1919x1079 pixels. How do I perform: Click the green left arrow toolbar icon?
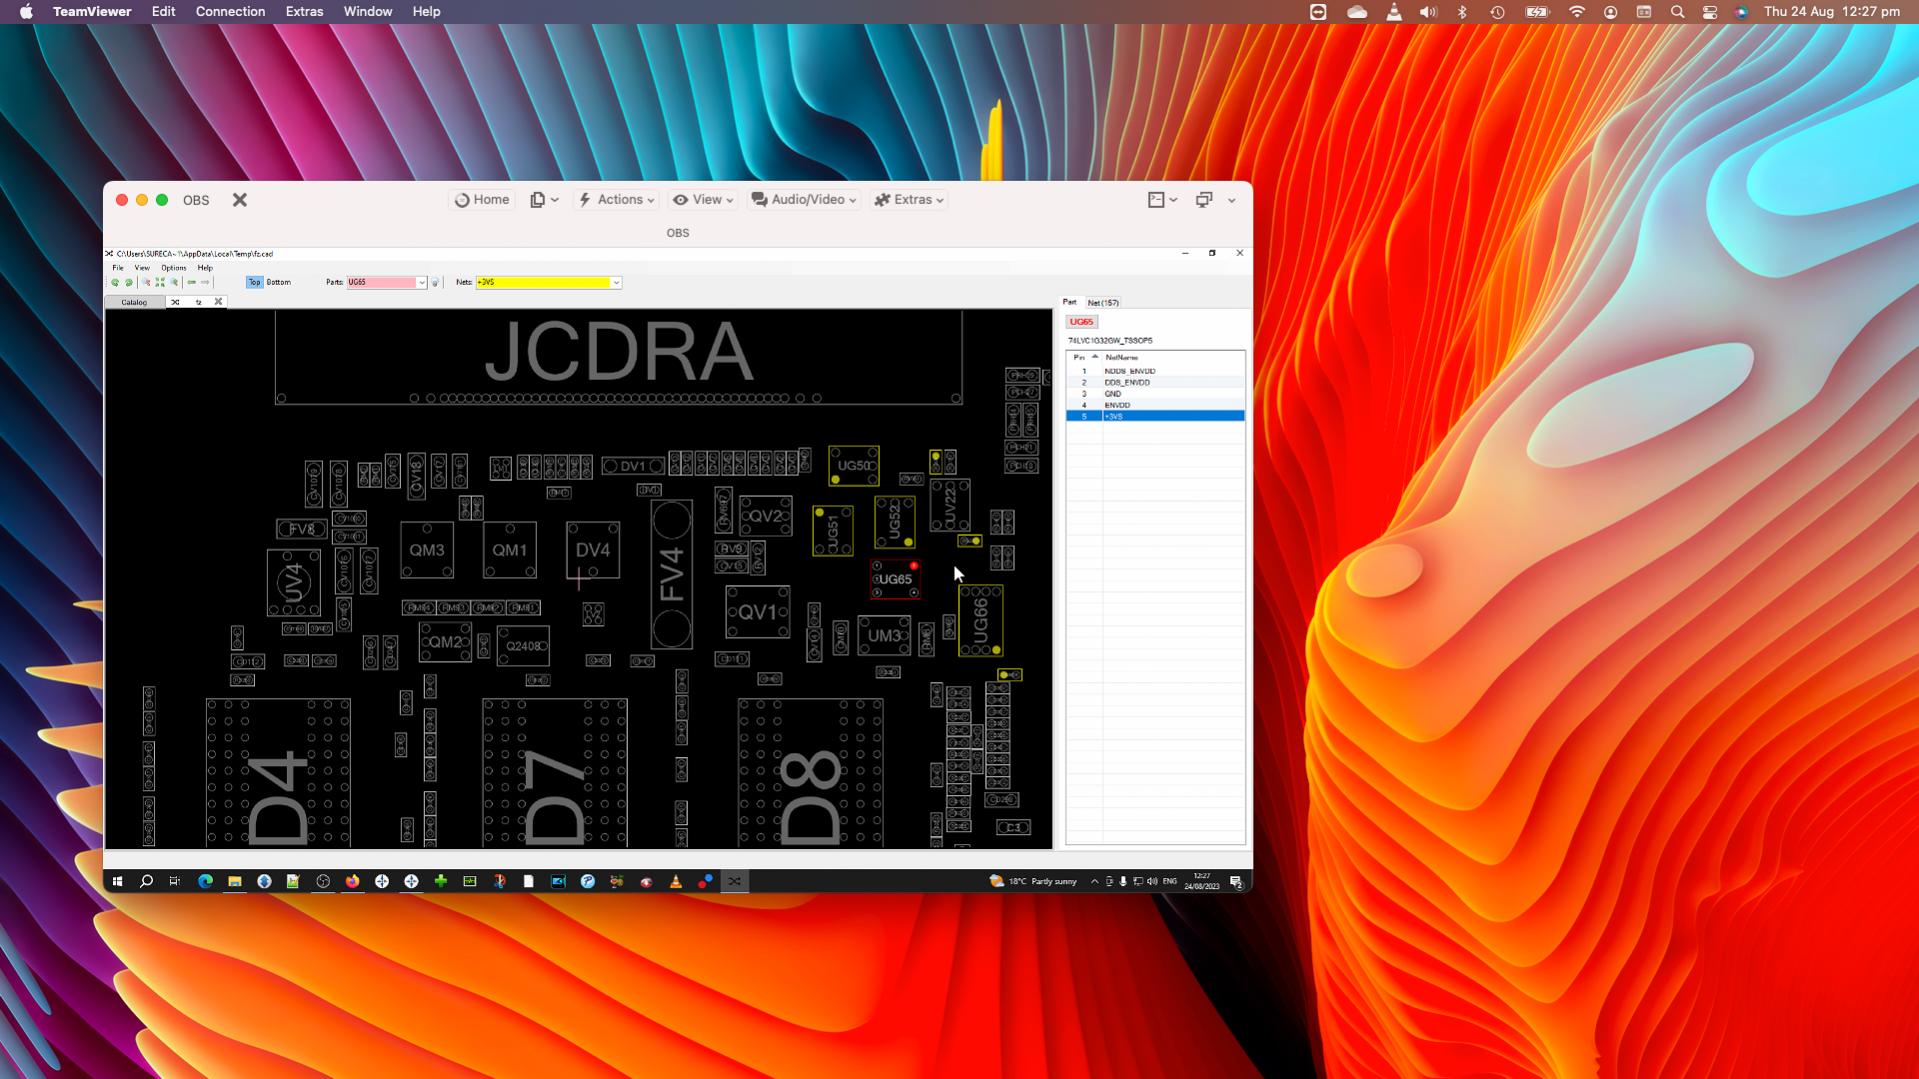tap(191, 283)
